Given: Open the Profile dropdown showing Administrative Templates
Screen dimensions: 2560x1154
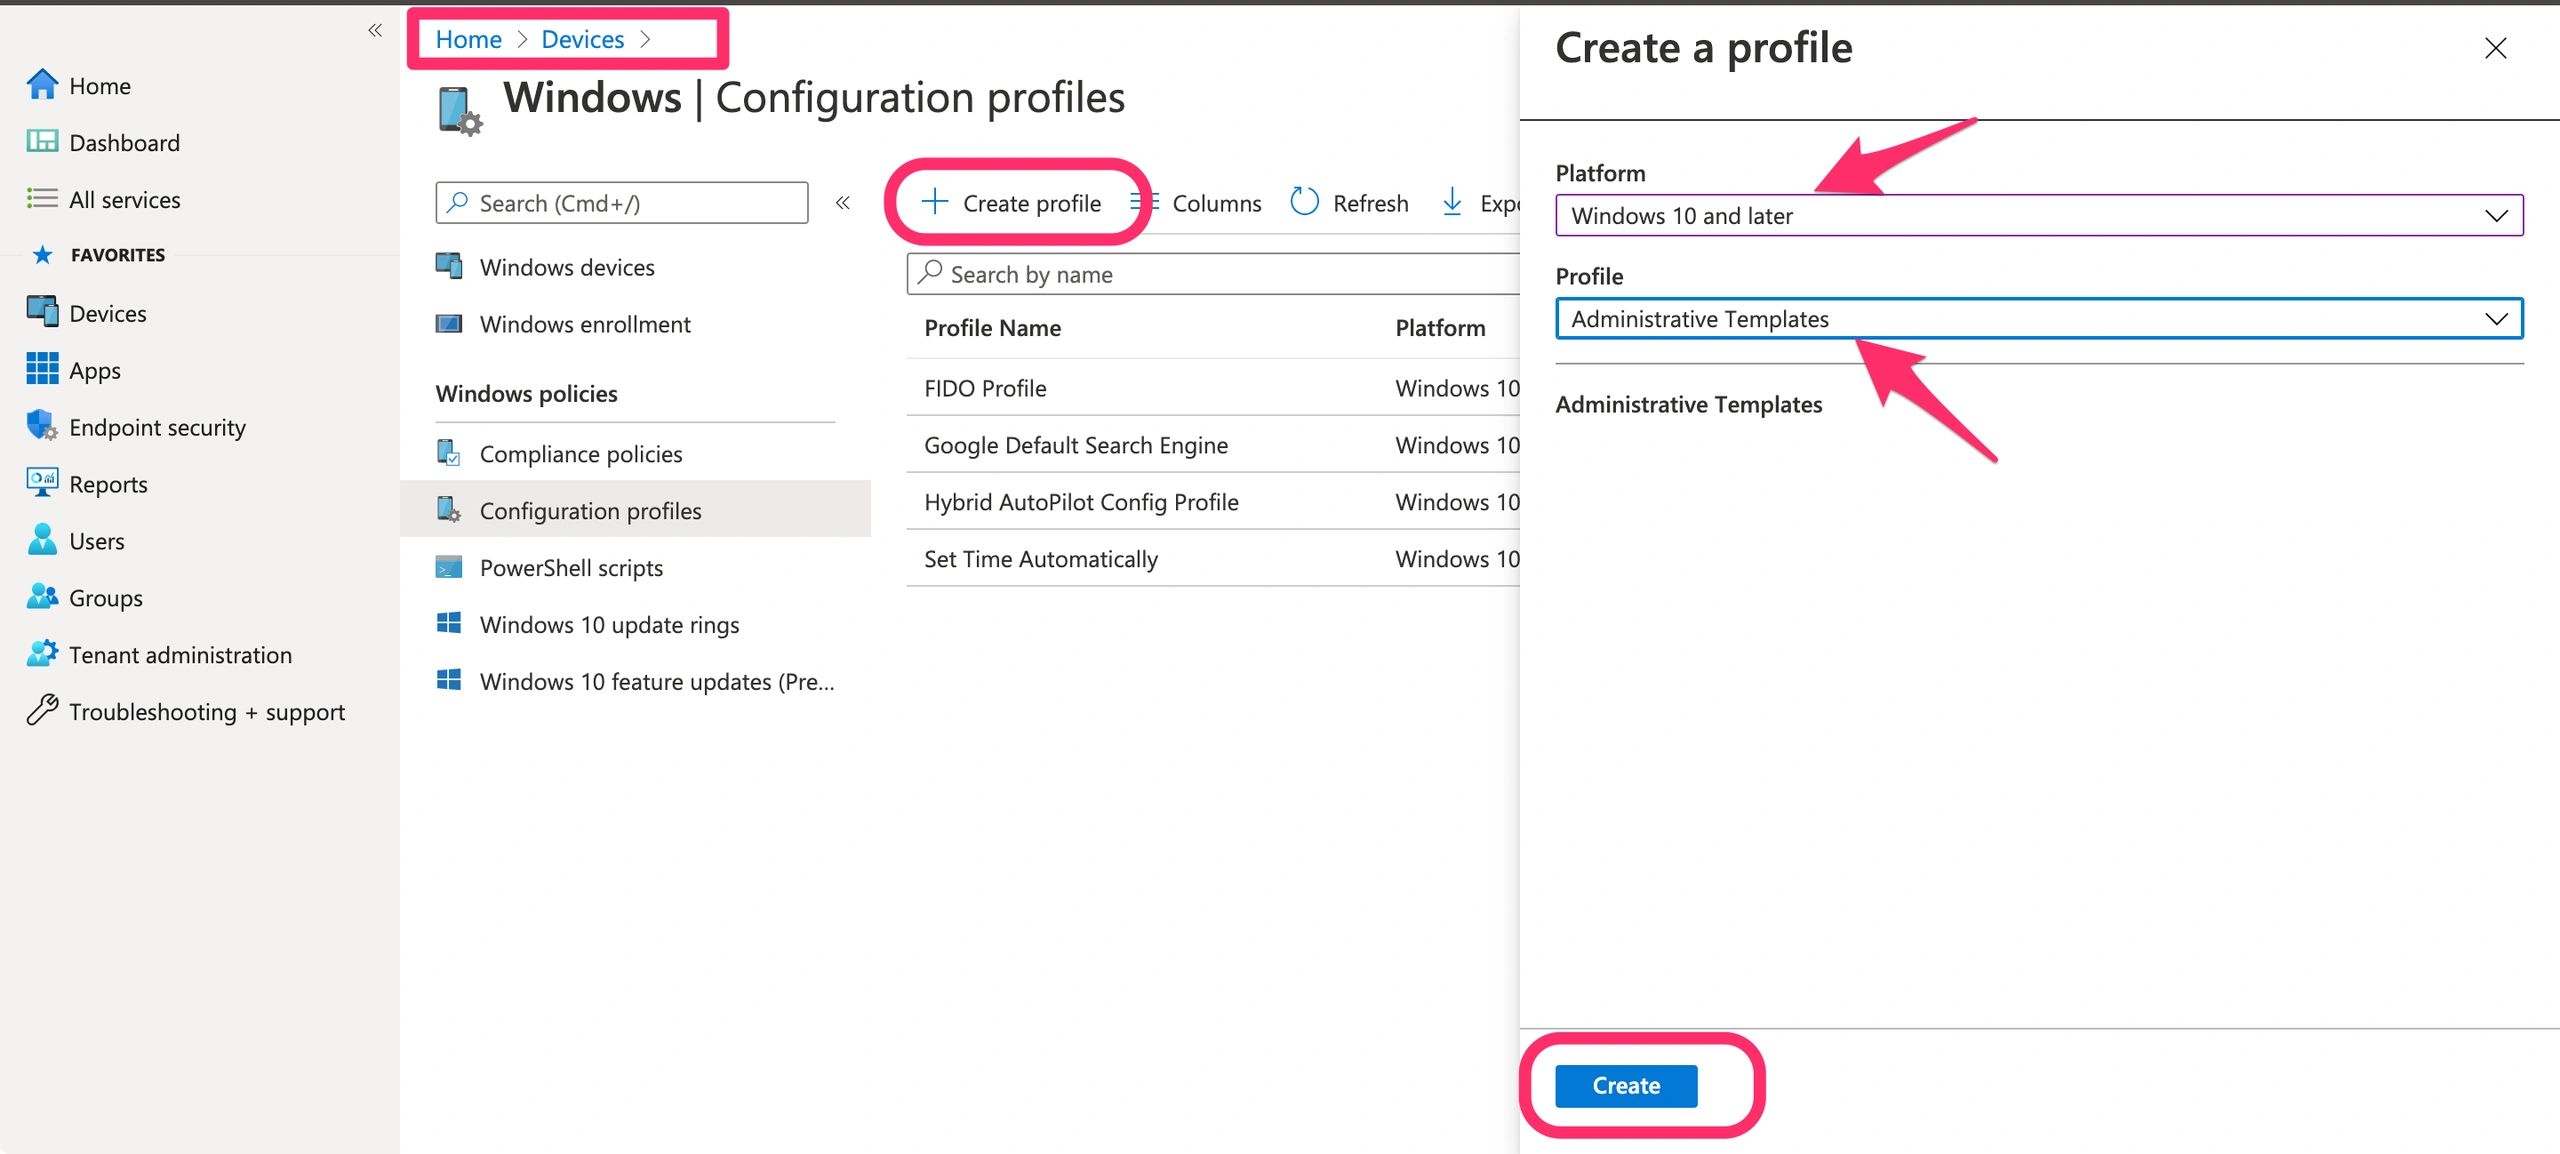Looking at the screenshot, I should (2038, 319).
